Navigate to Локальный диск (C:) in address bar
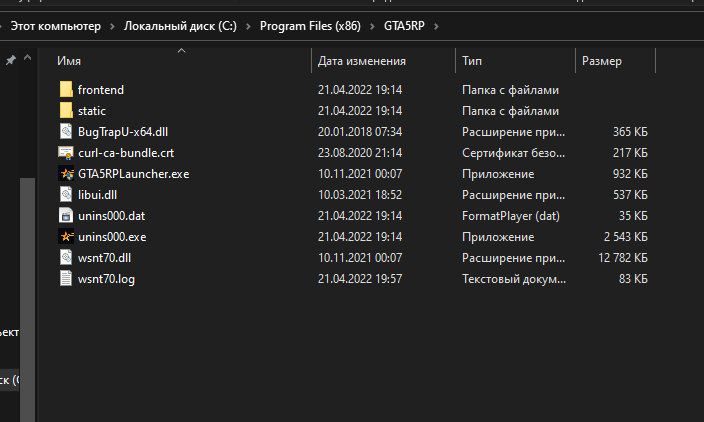Screen dimensions: 704x422 coord(180,26)
